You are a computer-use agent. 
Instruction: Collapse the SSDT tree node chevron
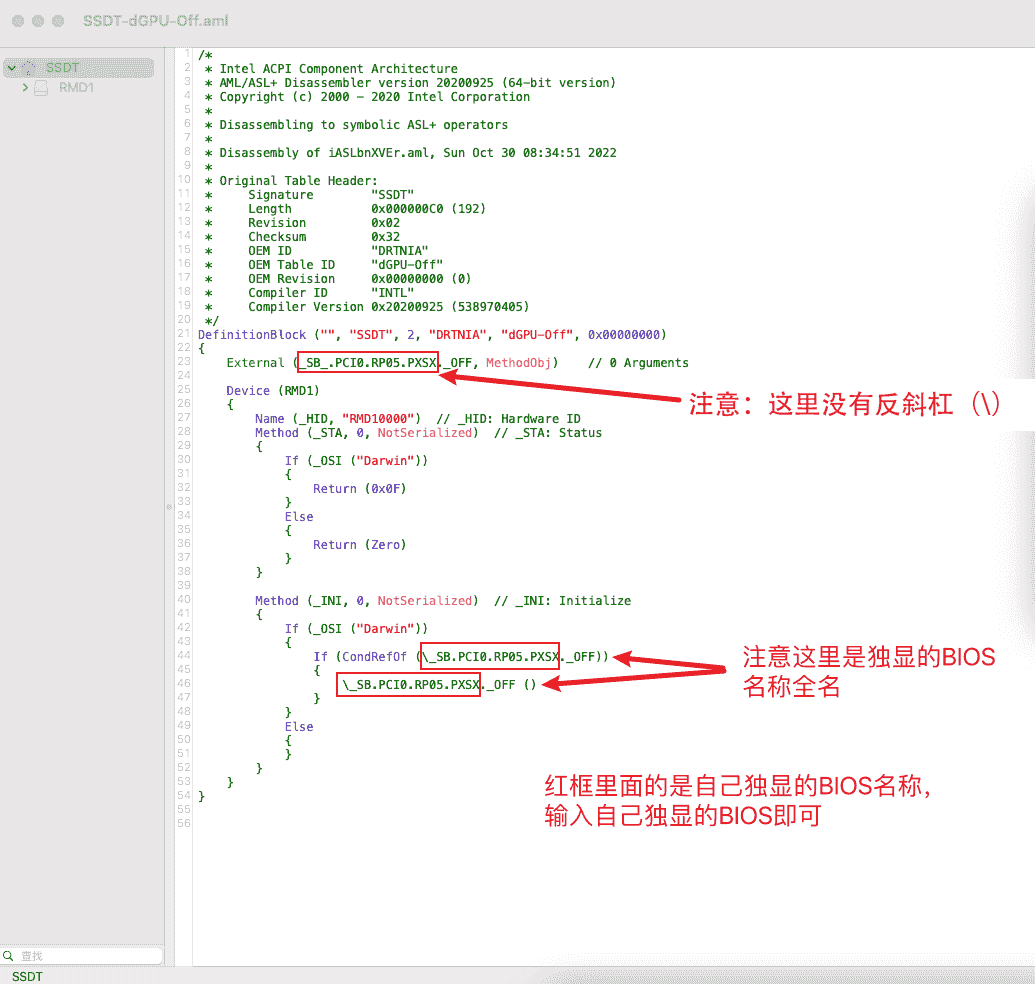click(11, 68)
